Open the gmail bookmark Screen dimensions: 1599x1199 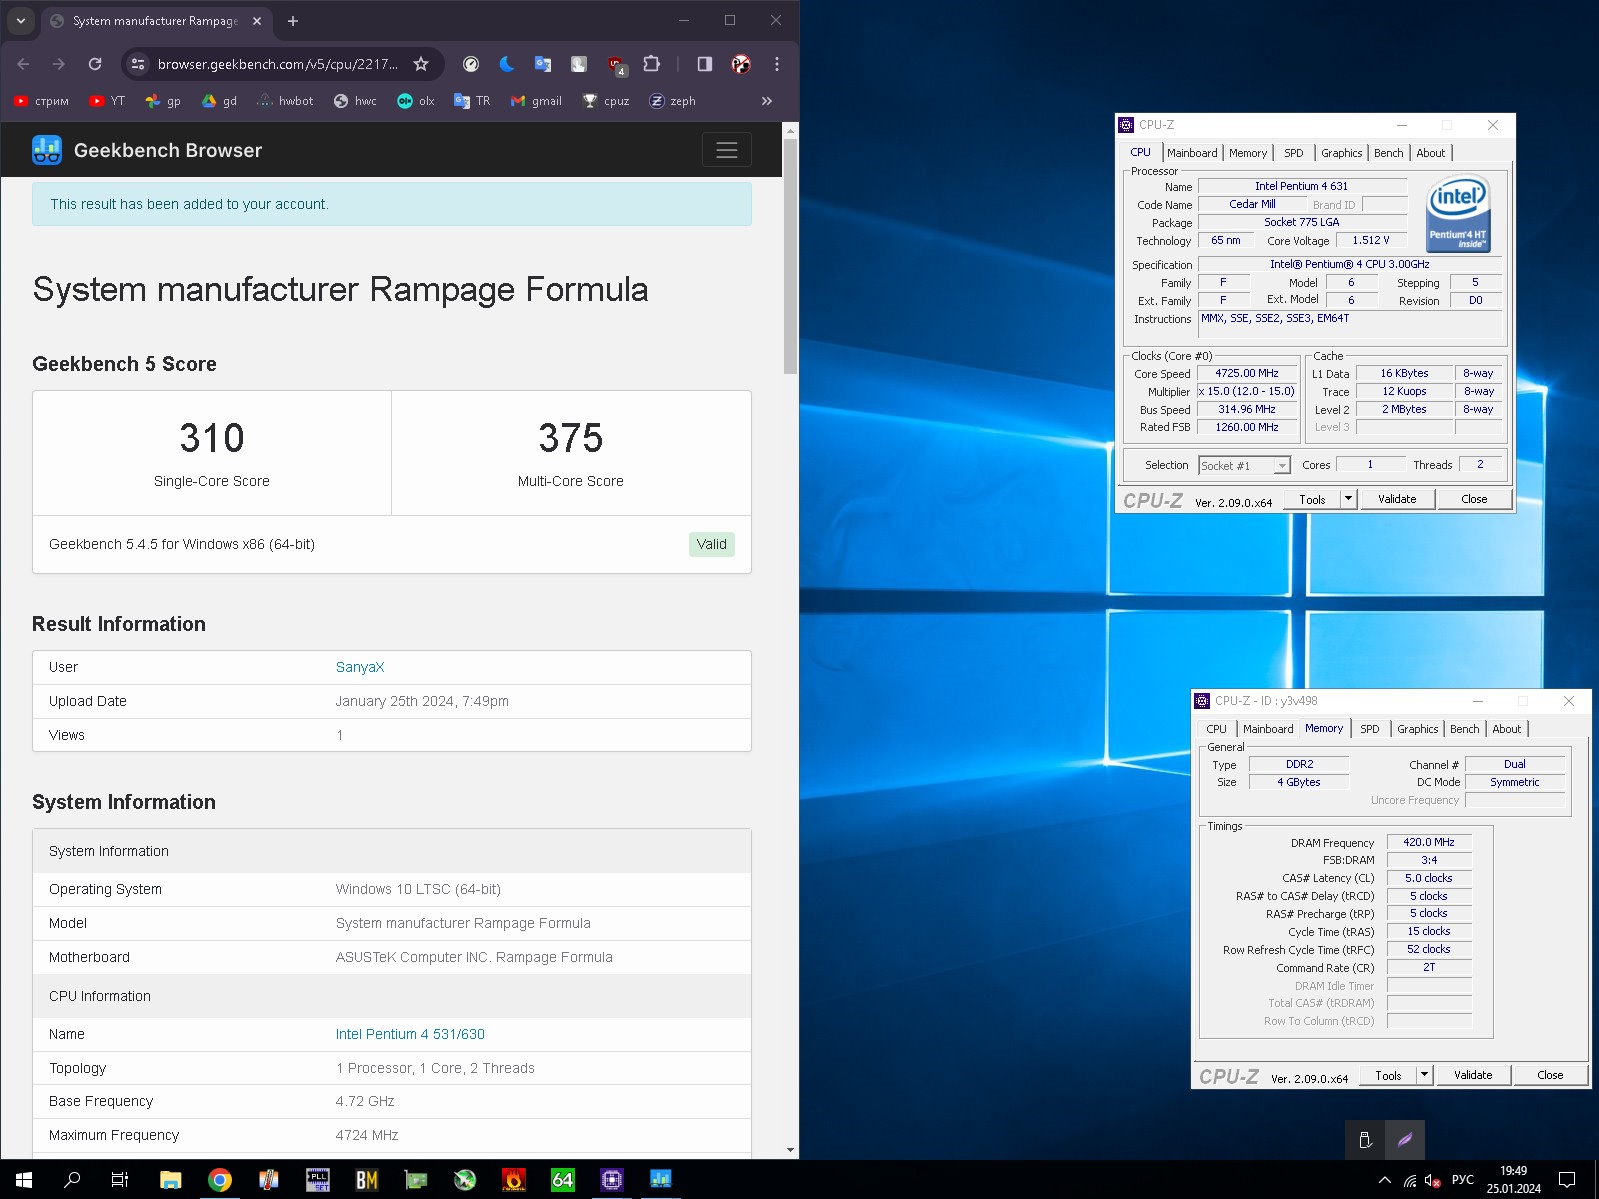pyautogui.click(x=536, y=101)
